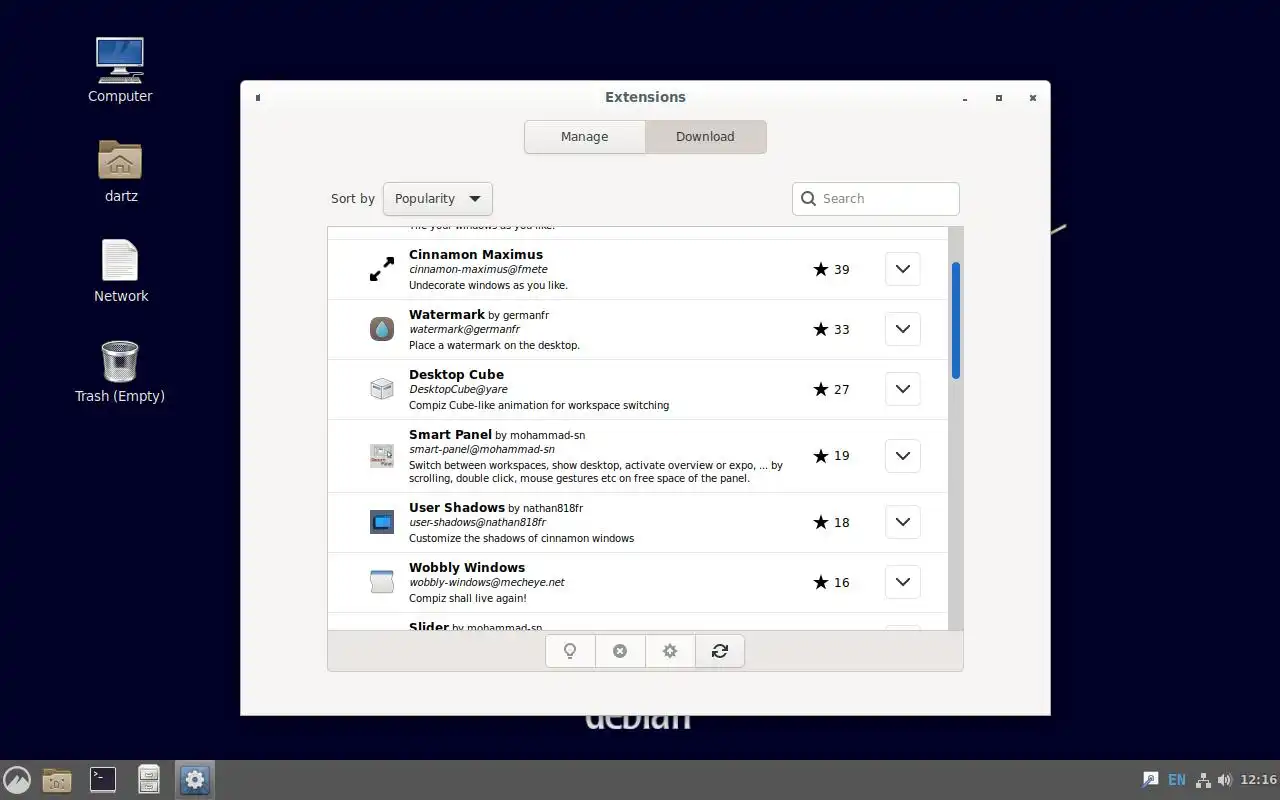This screenshot has width=1280, height=800.
Task: Click the search magnifier tray icon
Action: point(1150,780)
